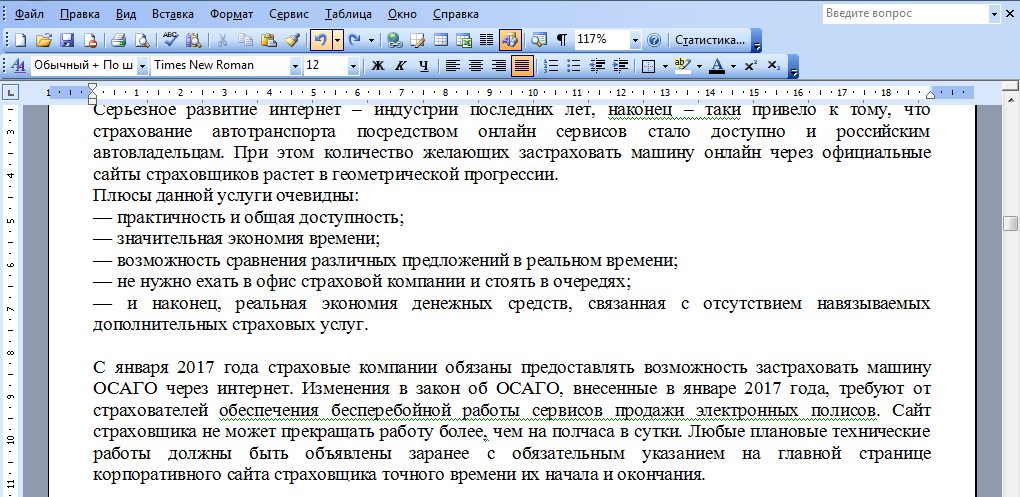1020x497 pixels.
Task: Toggle italic formatting (К)
Action: pos(401,66)
